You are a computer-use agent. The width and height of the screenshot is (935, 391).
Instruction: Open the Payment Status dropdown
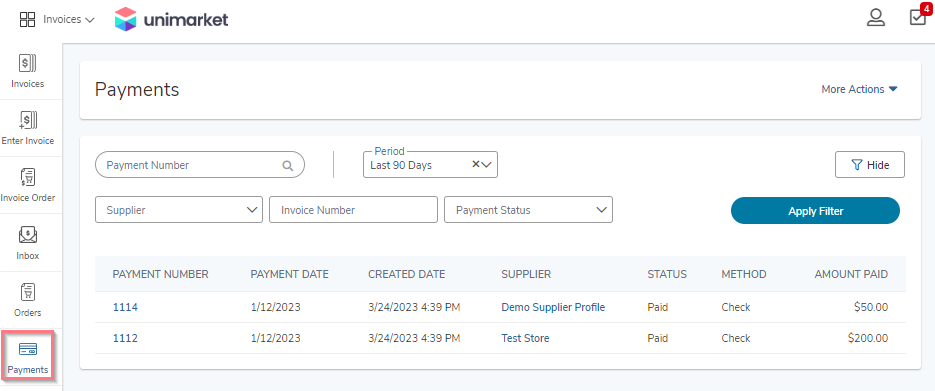(x=528, y=210)
